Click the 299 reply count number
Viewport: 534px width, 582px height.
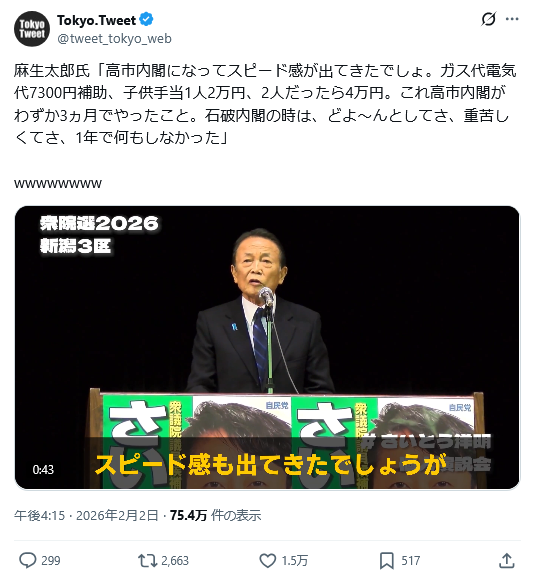50,560
